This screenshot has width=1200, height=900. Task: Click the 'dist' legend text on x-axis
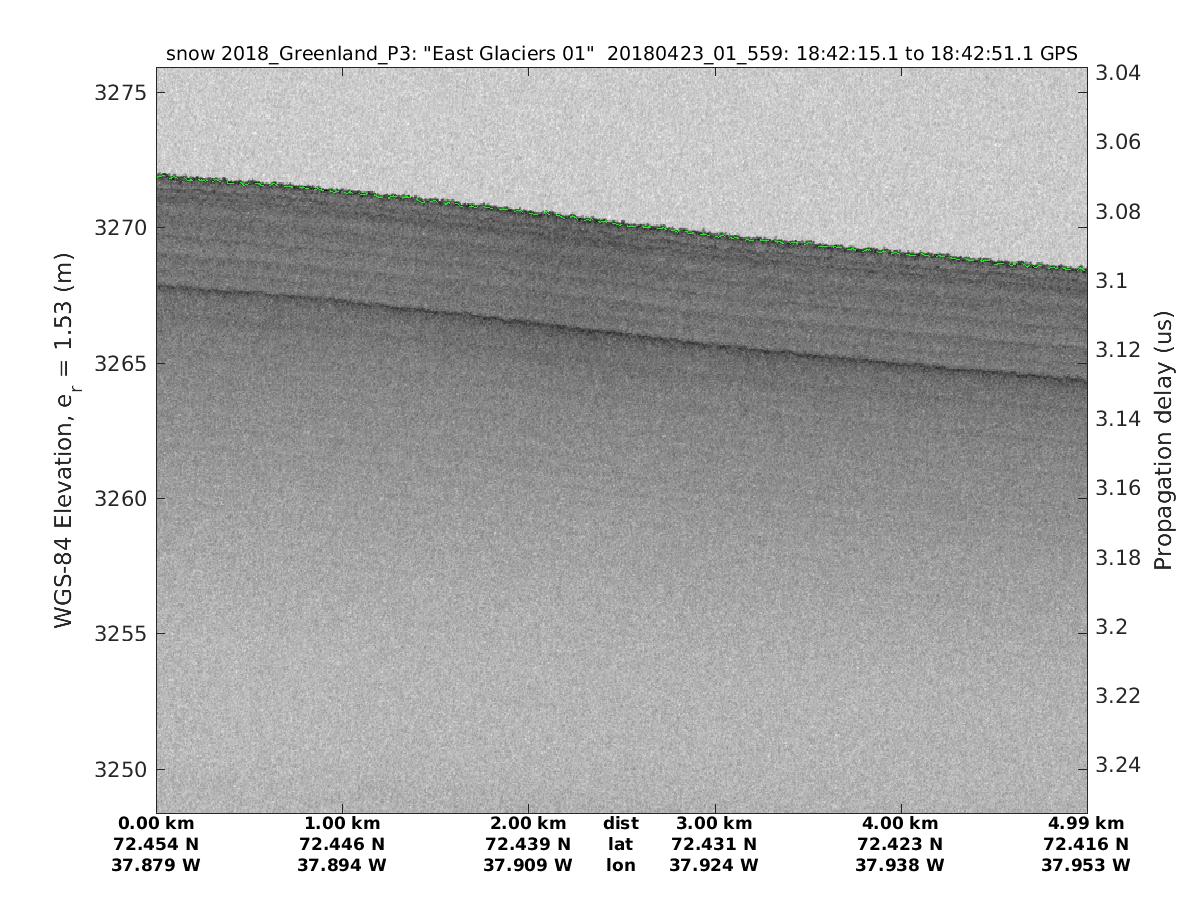pos(620,823)
